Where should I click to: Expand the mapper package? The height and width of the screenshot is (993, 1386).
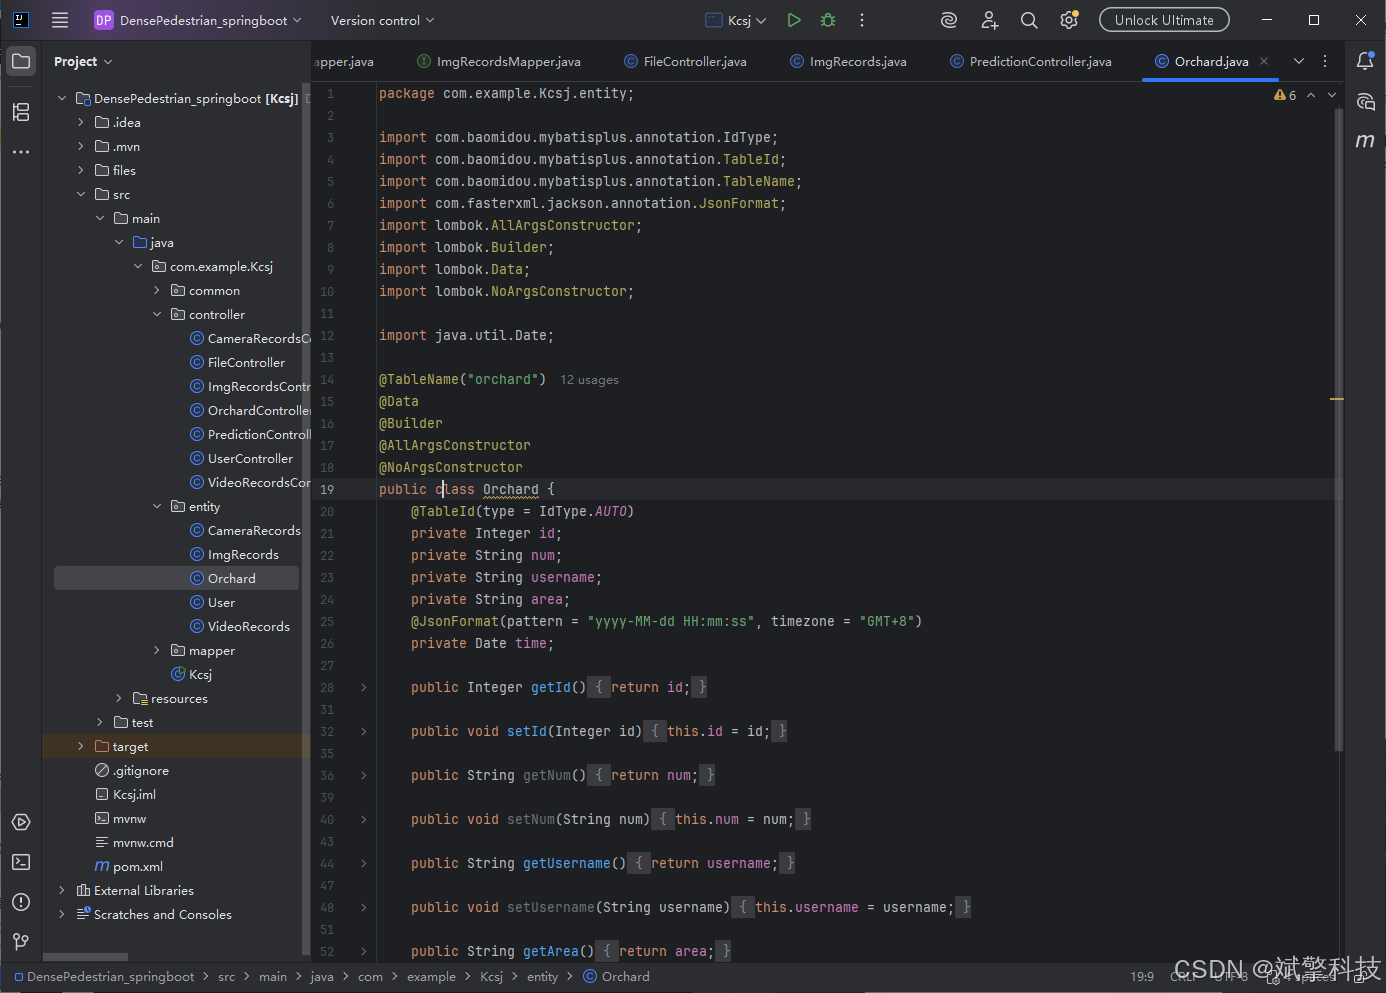(157, 650)
